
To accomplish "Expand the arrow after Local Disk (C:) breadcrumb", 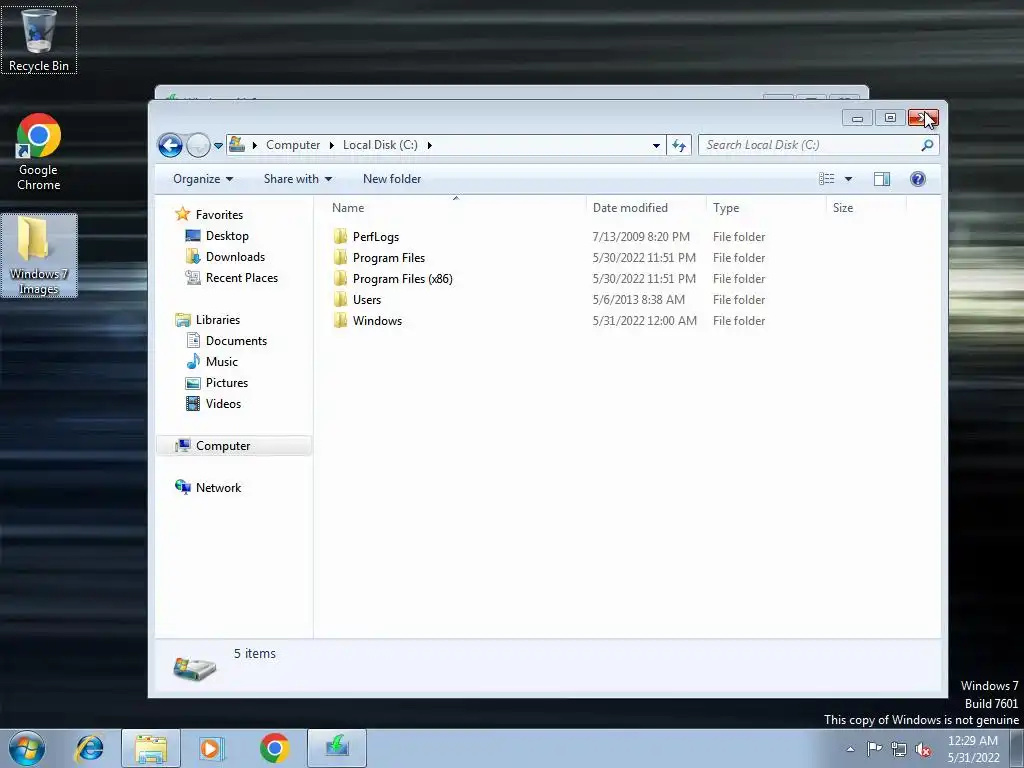I will [429, 145].
